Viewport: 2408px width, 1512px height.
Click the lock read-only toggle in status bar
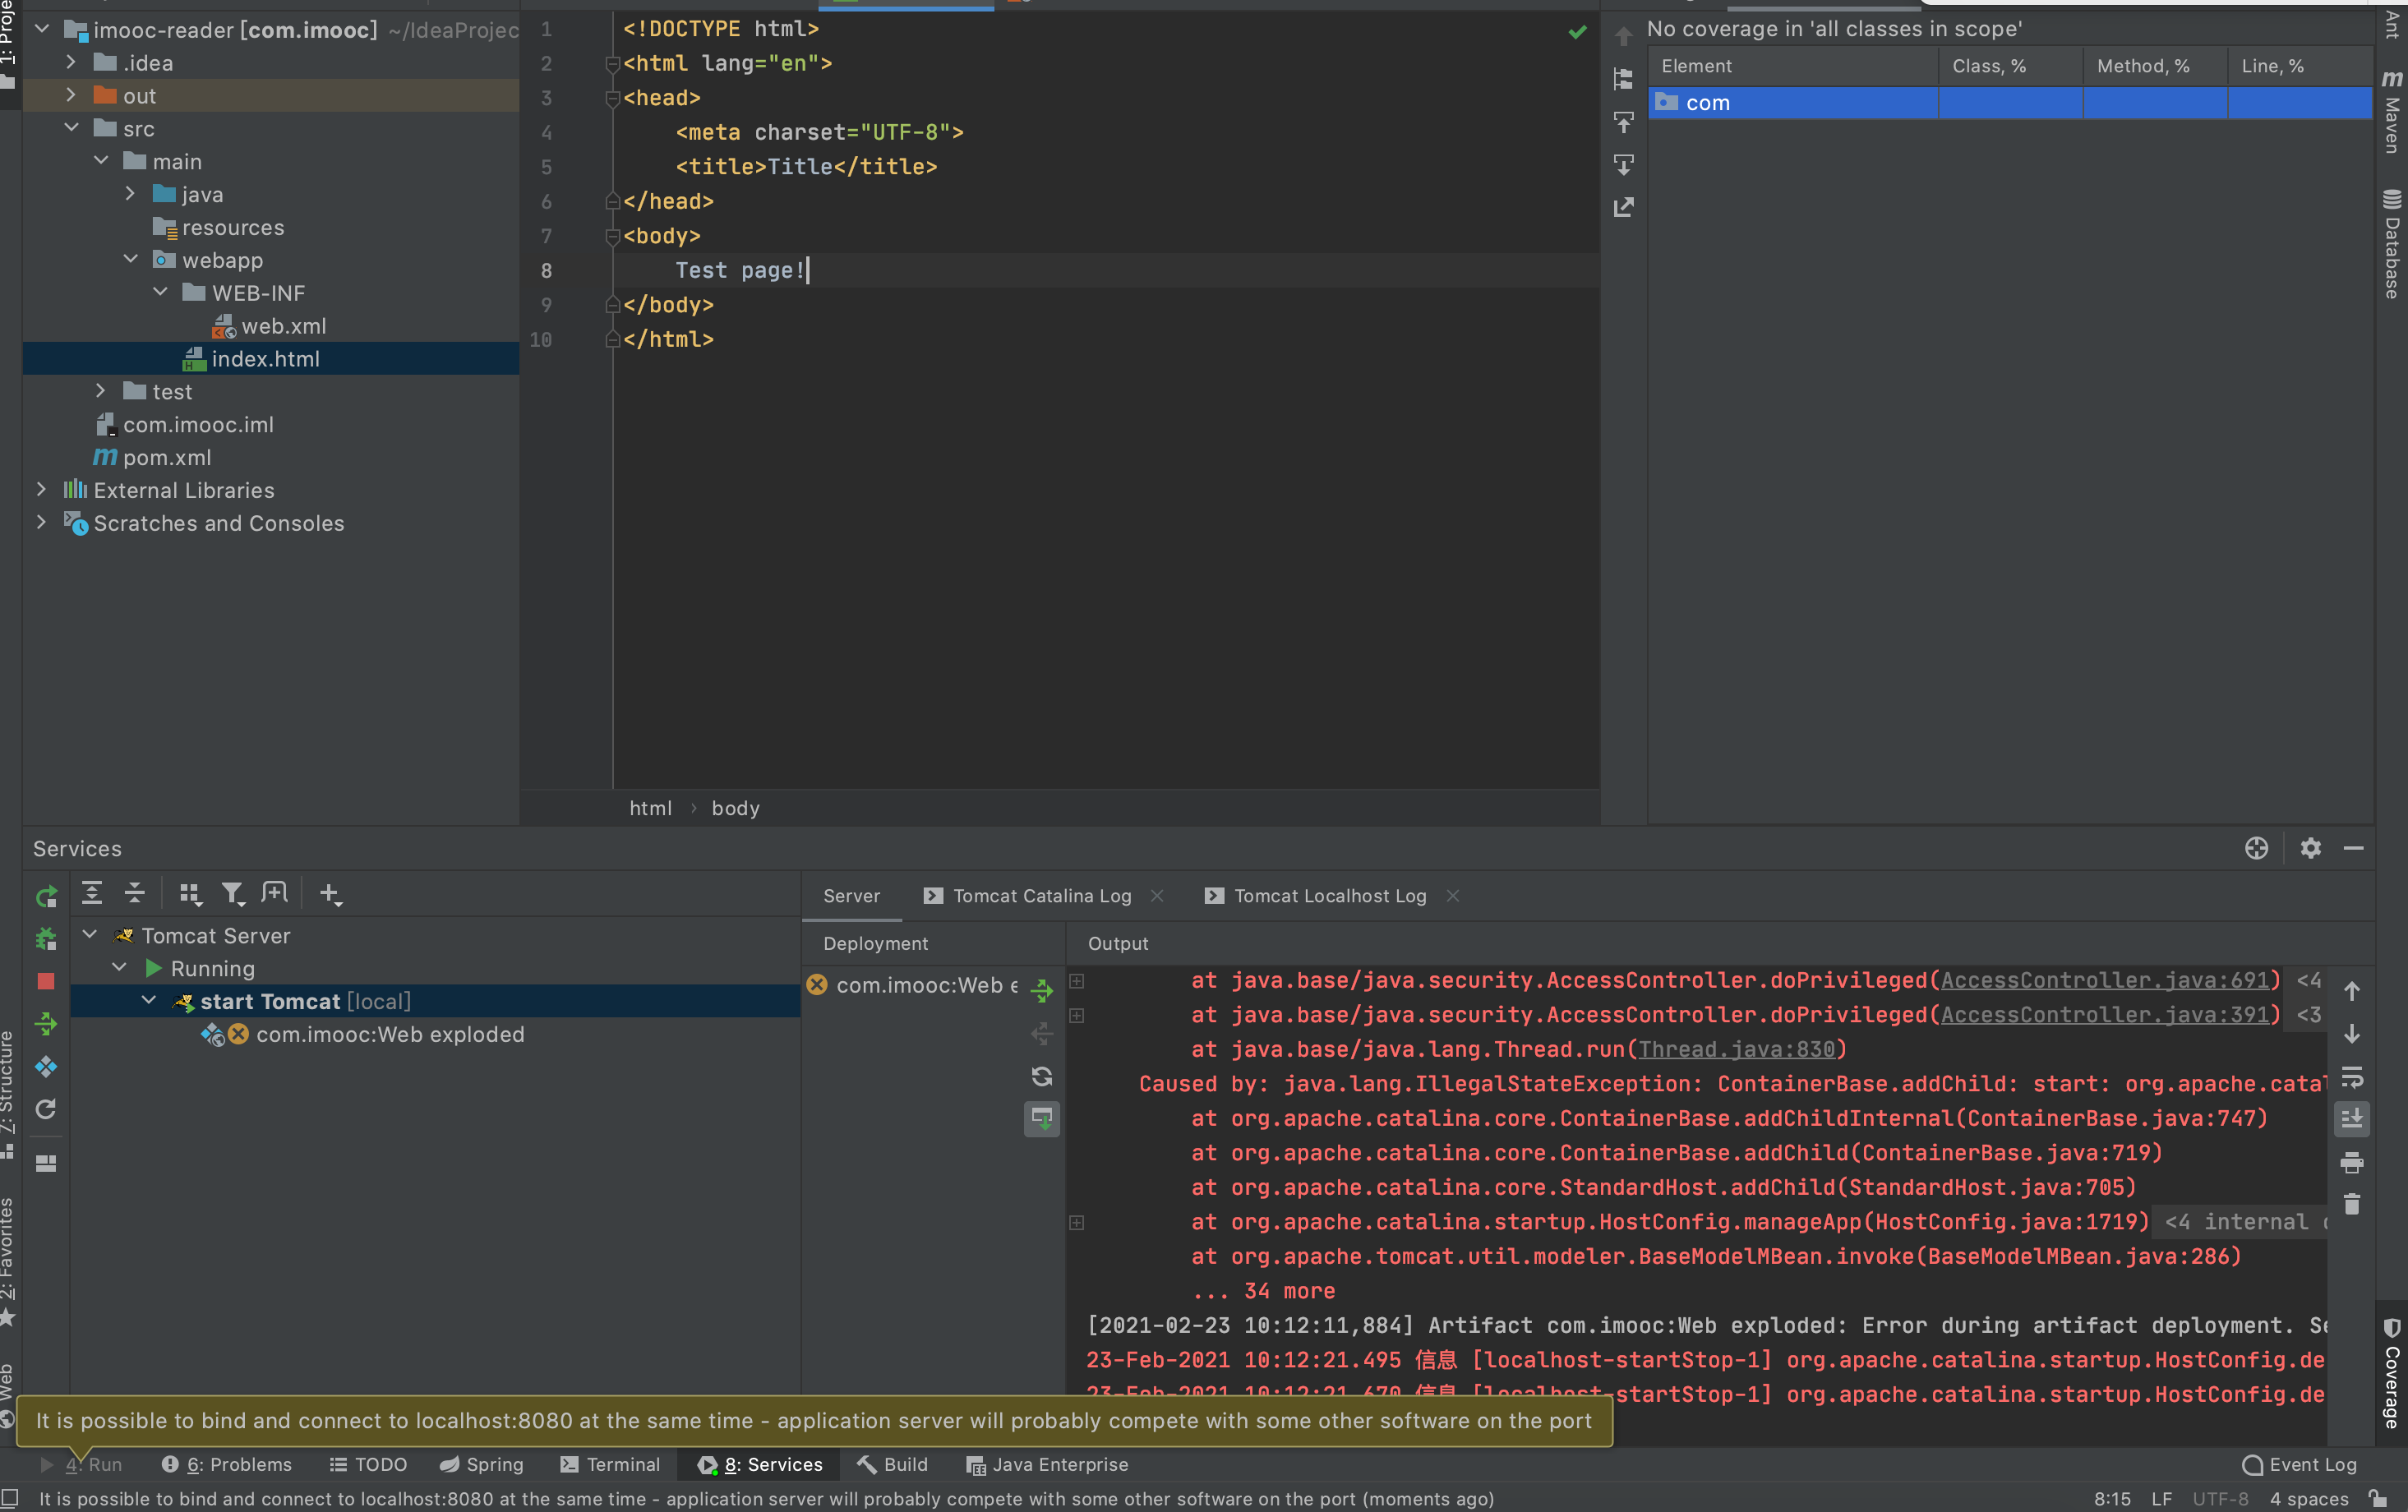2379,1498
